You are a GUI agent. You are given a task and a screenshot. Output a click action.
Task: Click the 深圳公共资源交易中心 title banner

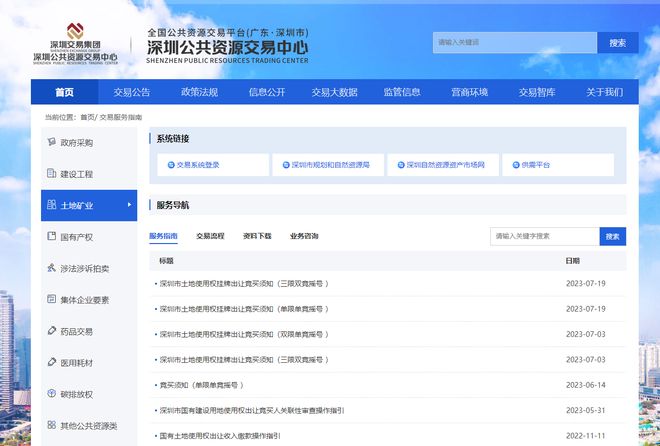pos(227,46)
